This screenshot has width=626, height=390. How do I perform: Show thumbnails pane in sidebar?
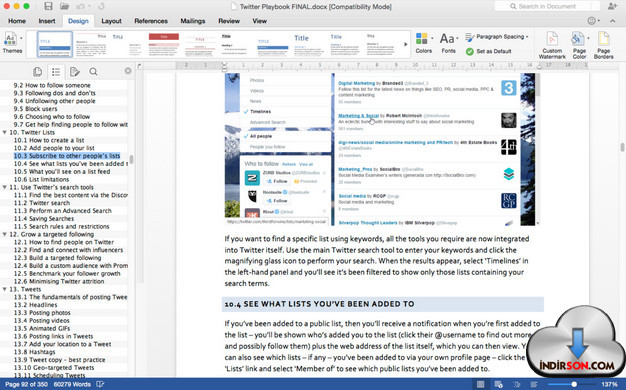tap(38, 71)
